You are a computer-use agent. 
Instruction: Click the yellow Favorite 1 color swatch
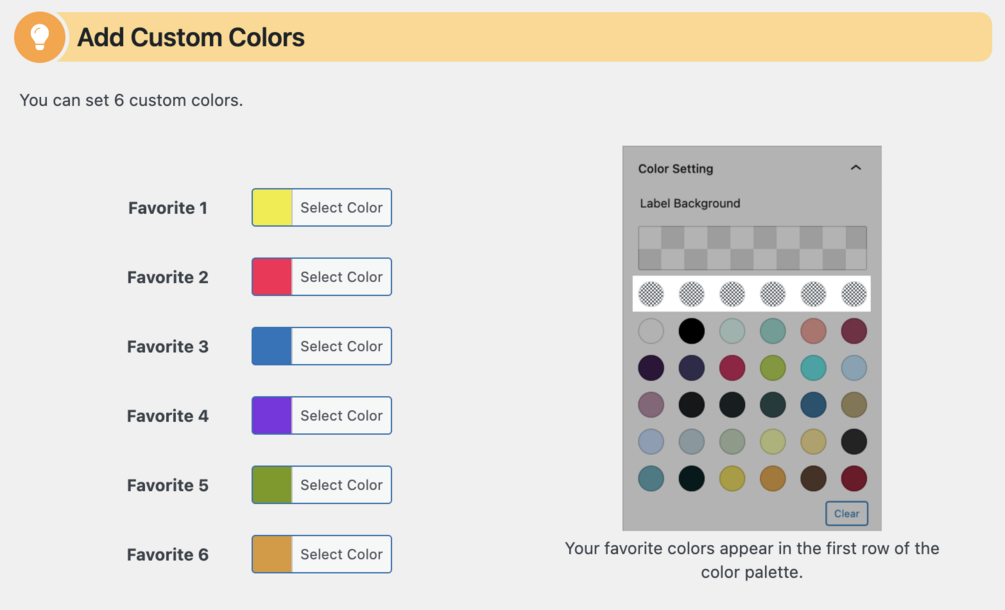(272, 208)
